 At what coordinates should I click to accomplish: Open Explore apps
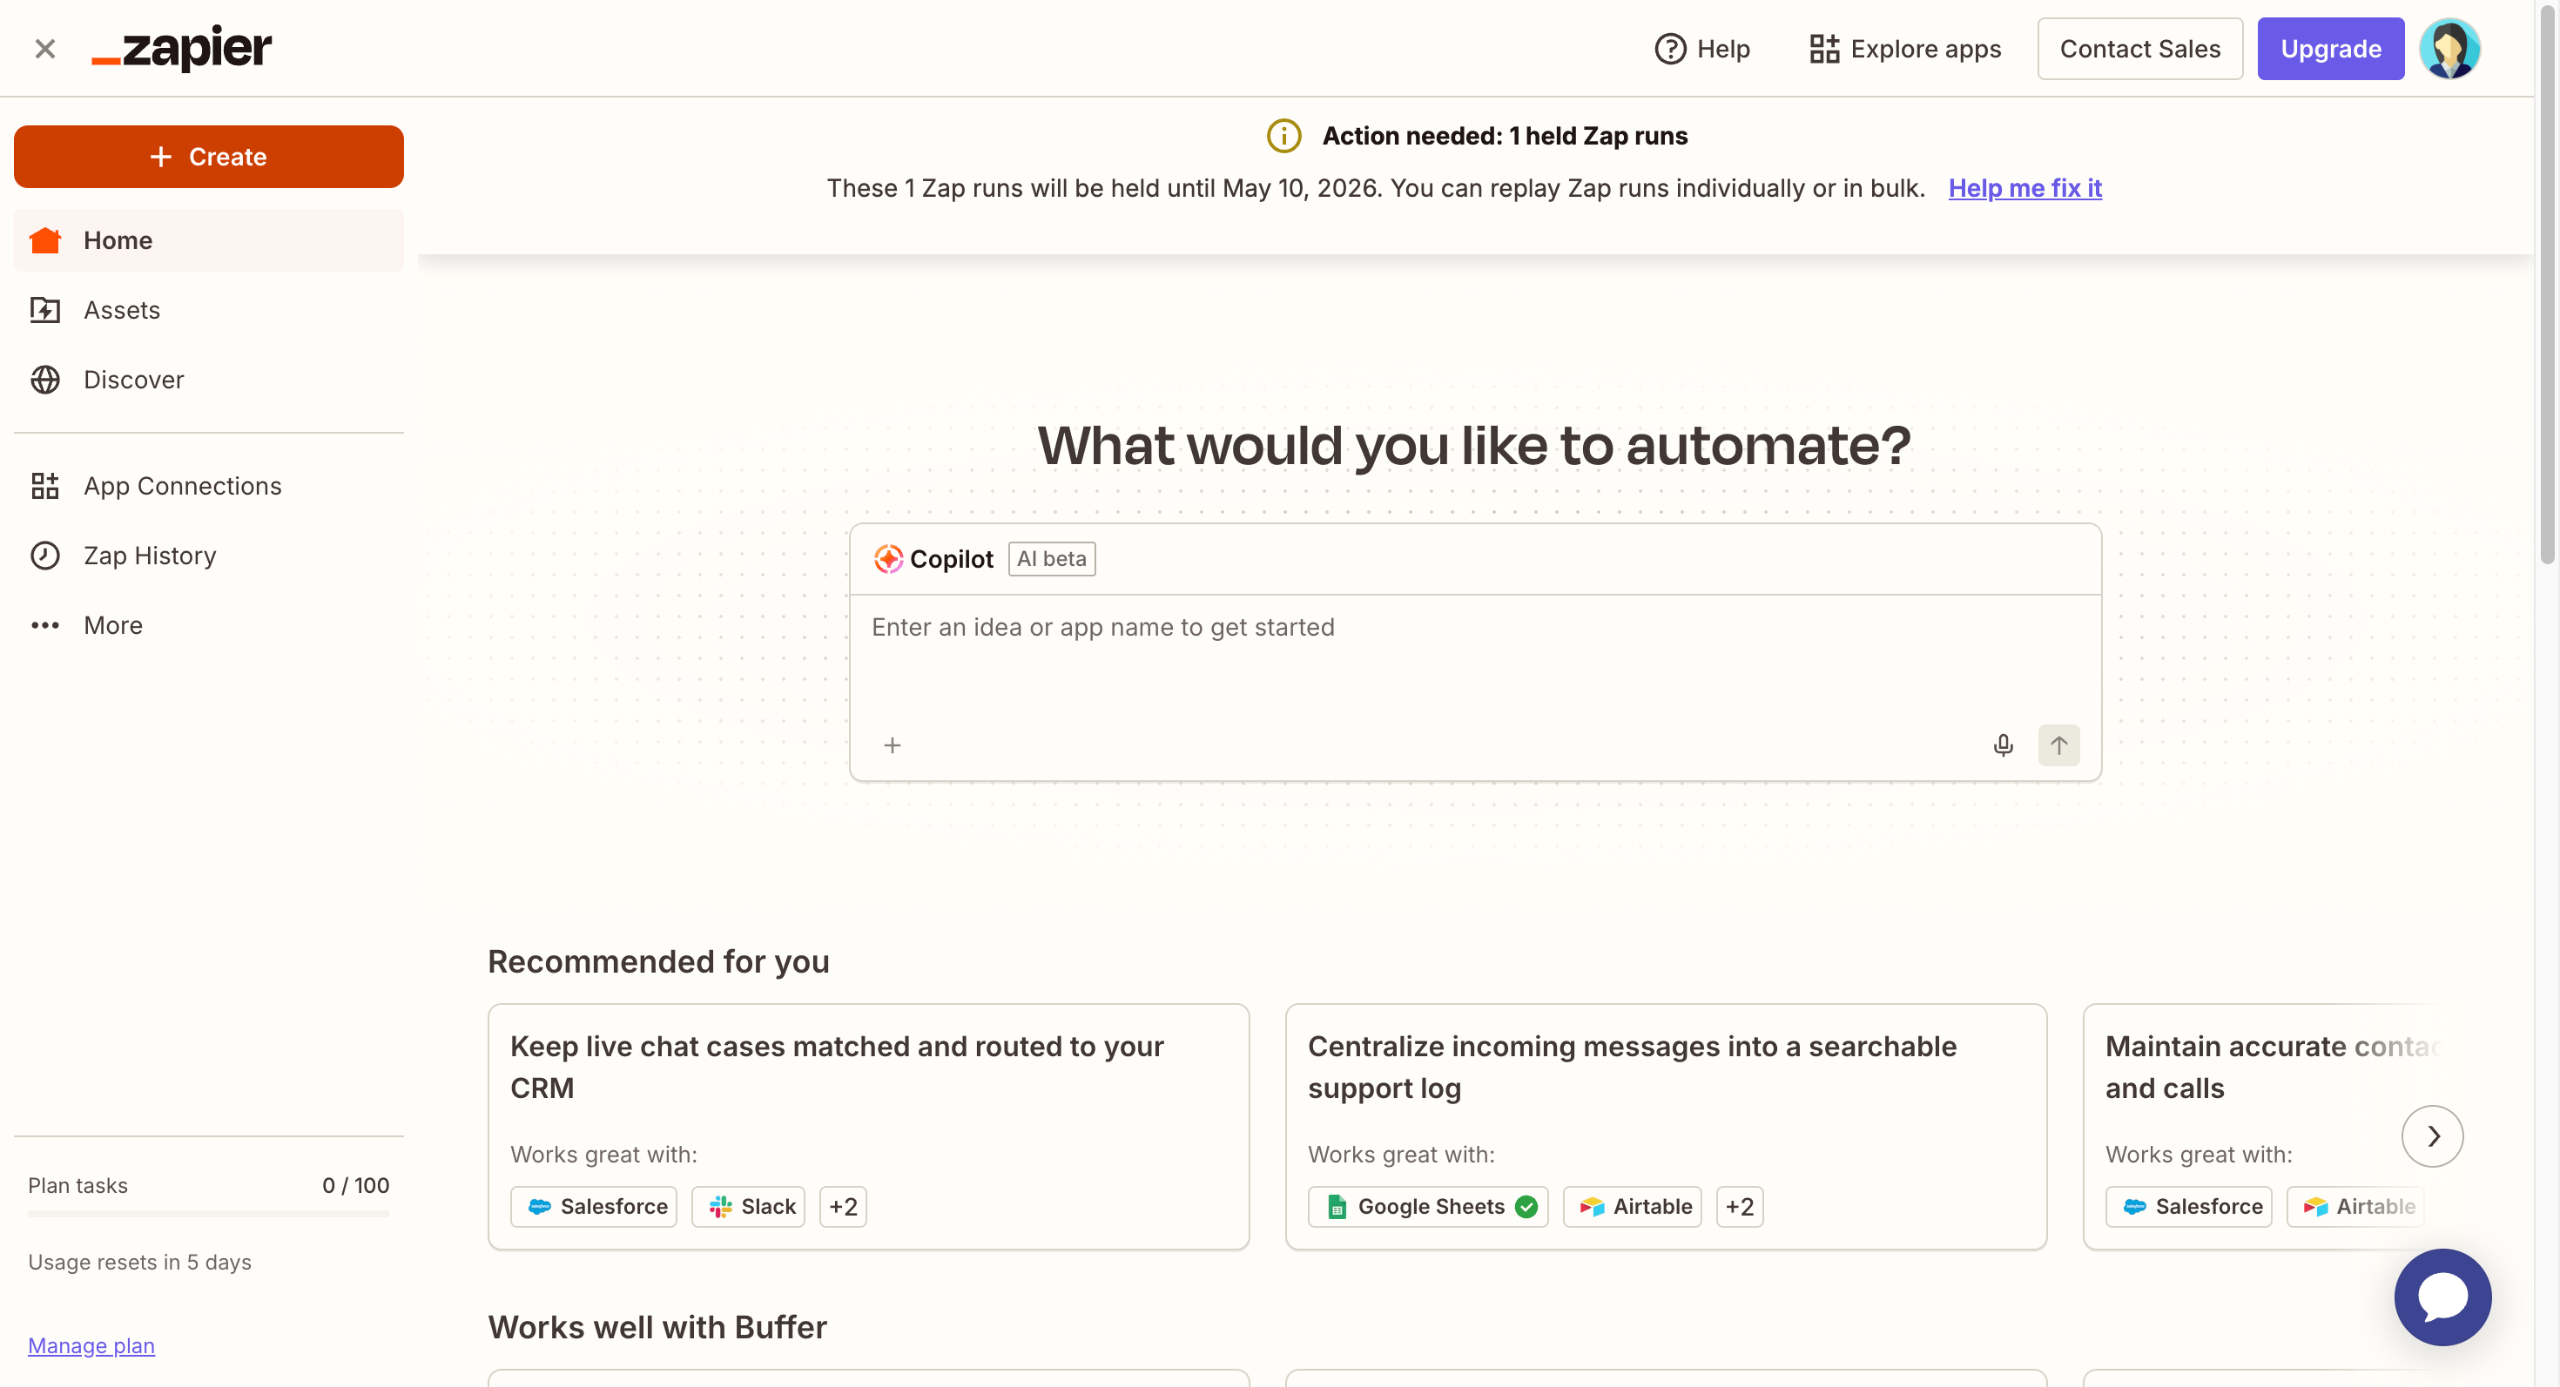point(1905,48)
